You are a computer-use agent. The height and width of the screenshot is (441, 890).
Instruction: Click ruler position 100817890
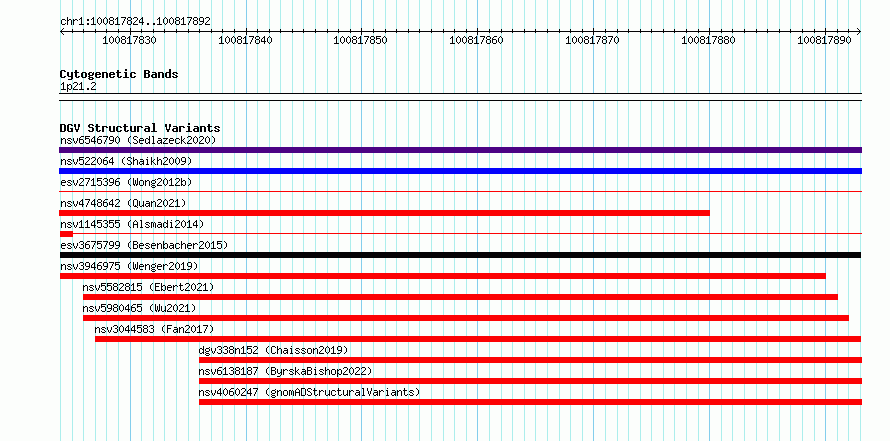pos(825,40)
